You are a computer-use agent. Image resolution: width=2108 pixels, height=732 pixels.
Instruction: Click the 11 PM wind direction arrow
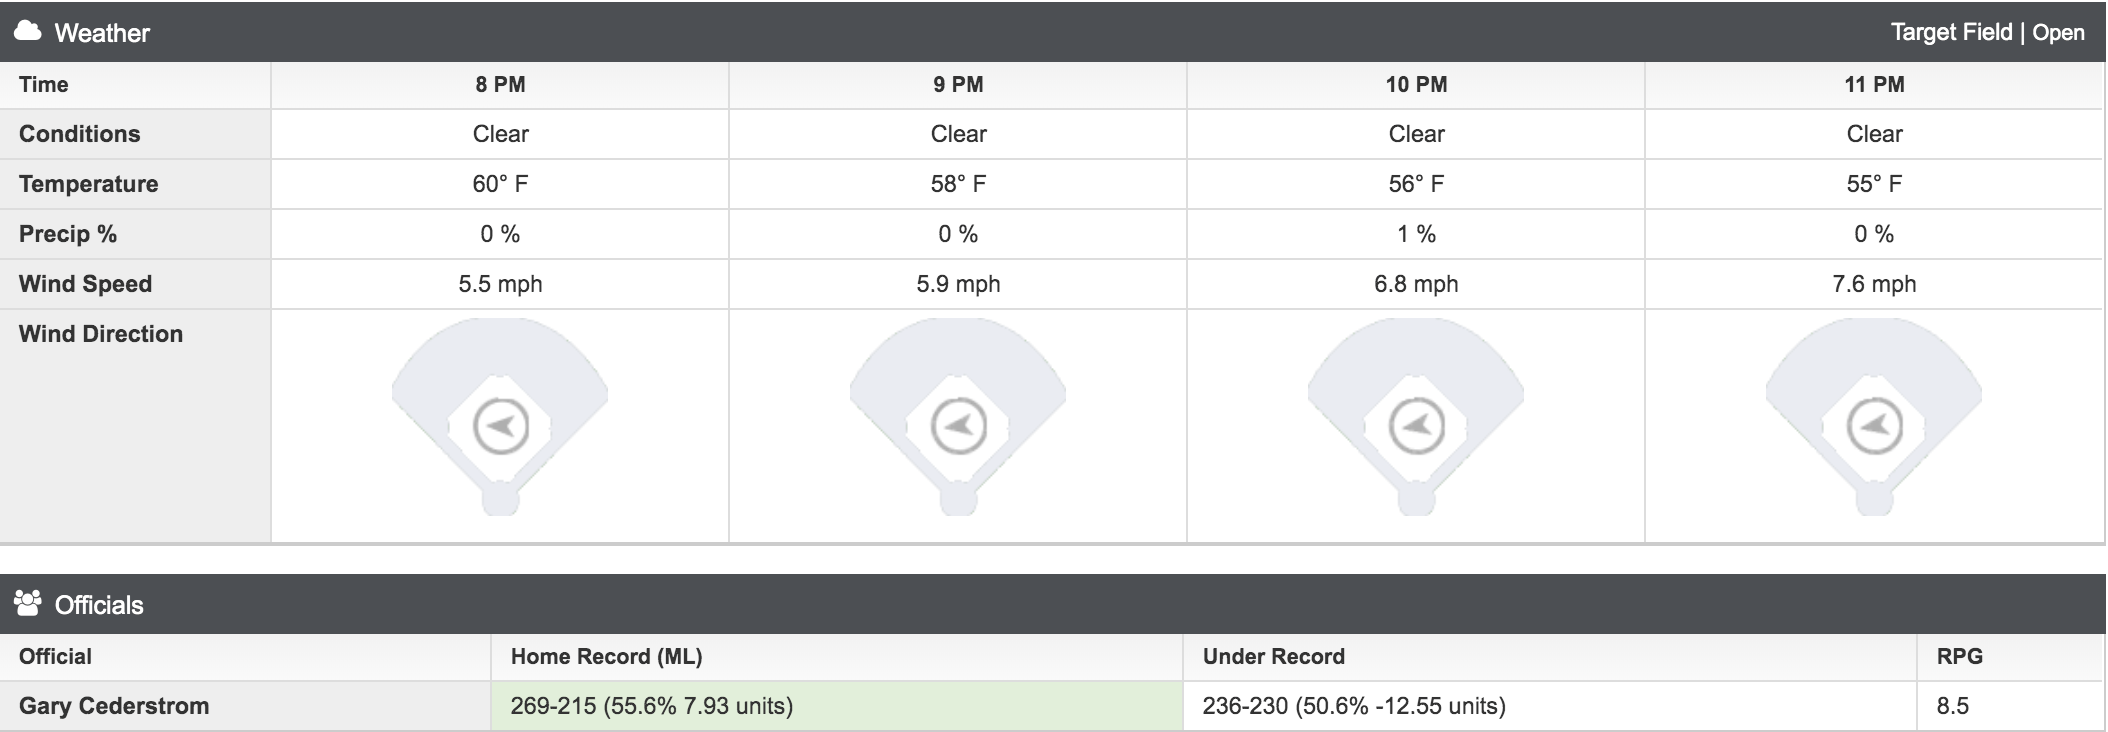click(1874, 428)
